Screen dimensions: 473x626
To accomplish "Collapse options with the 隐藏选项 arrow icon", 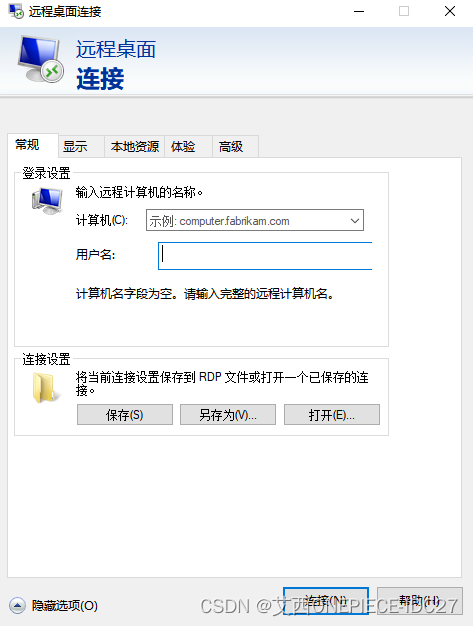I will click(x=17, y=606).
